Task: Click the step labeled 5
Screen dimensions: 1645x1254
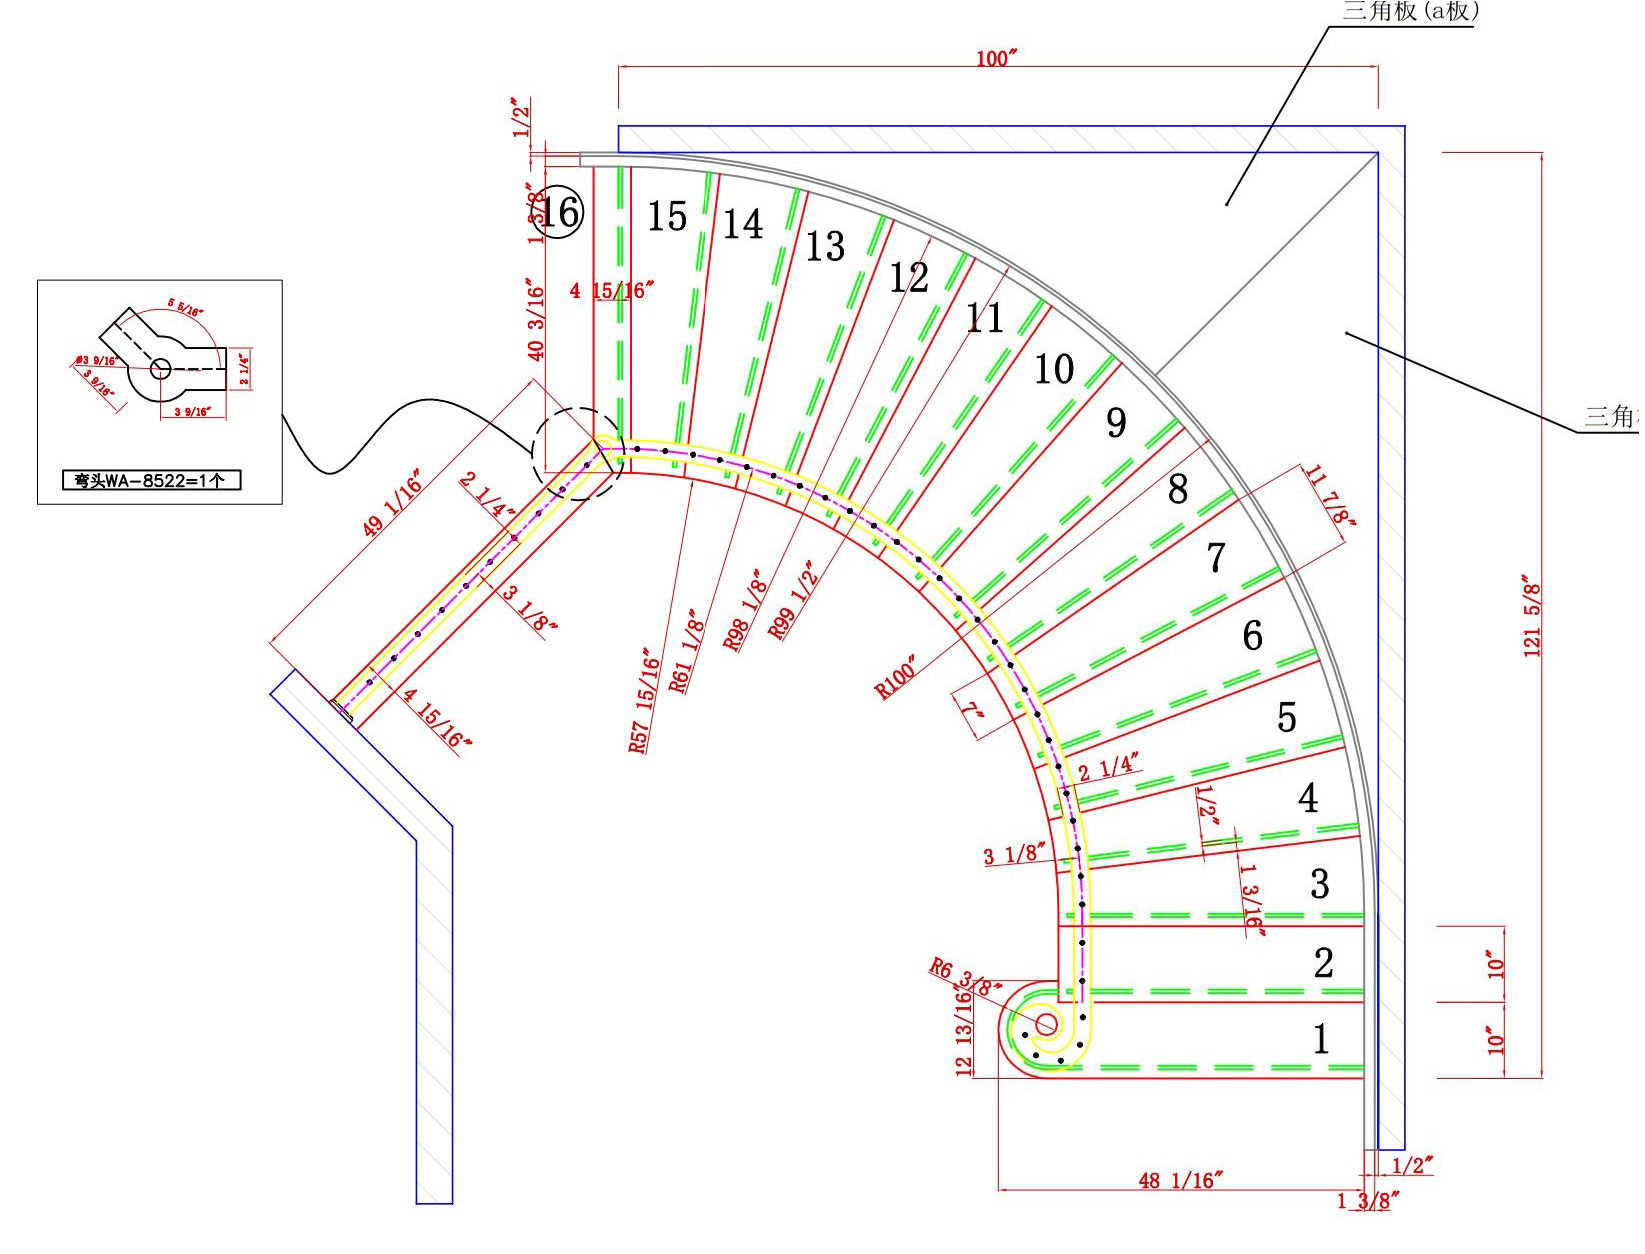Action: (1287, 717)
